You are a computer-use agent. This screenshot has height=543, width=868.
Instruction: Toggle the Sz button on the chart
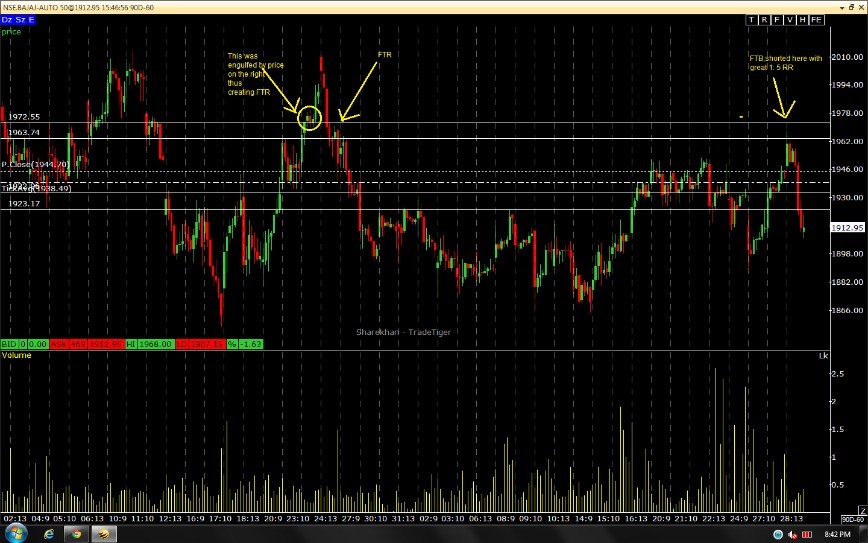[x=20, y=20]
